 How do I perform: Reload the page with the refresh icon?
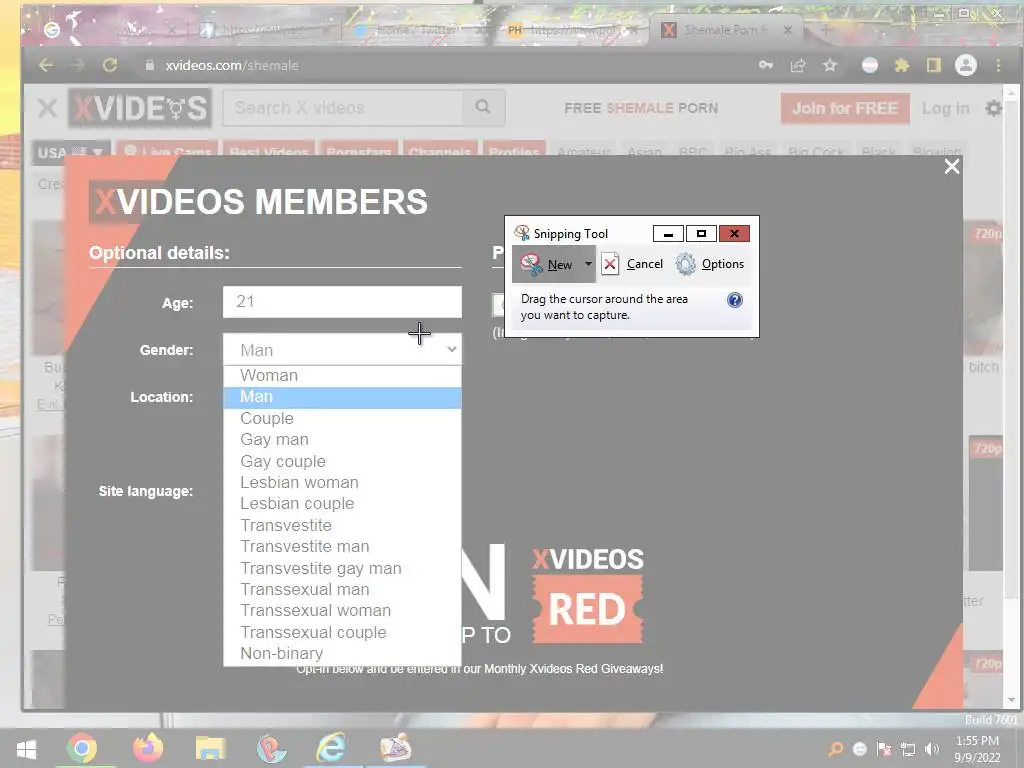tap(110, 65)
